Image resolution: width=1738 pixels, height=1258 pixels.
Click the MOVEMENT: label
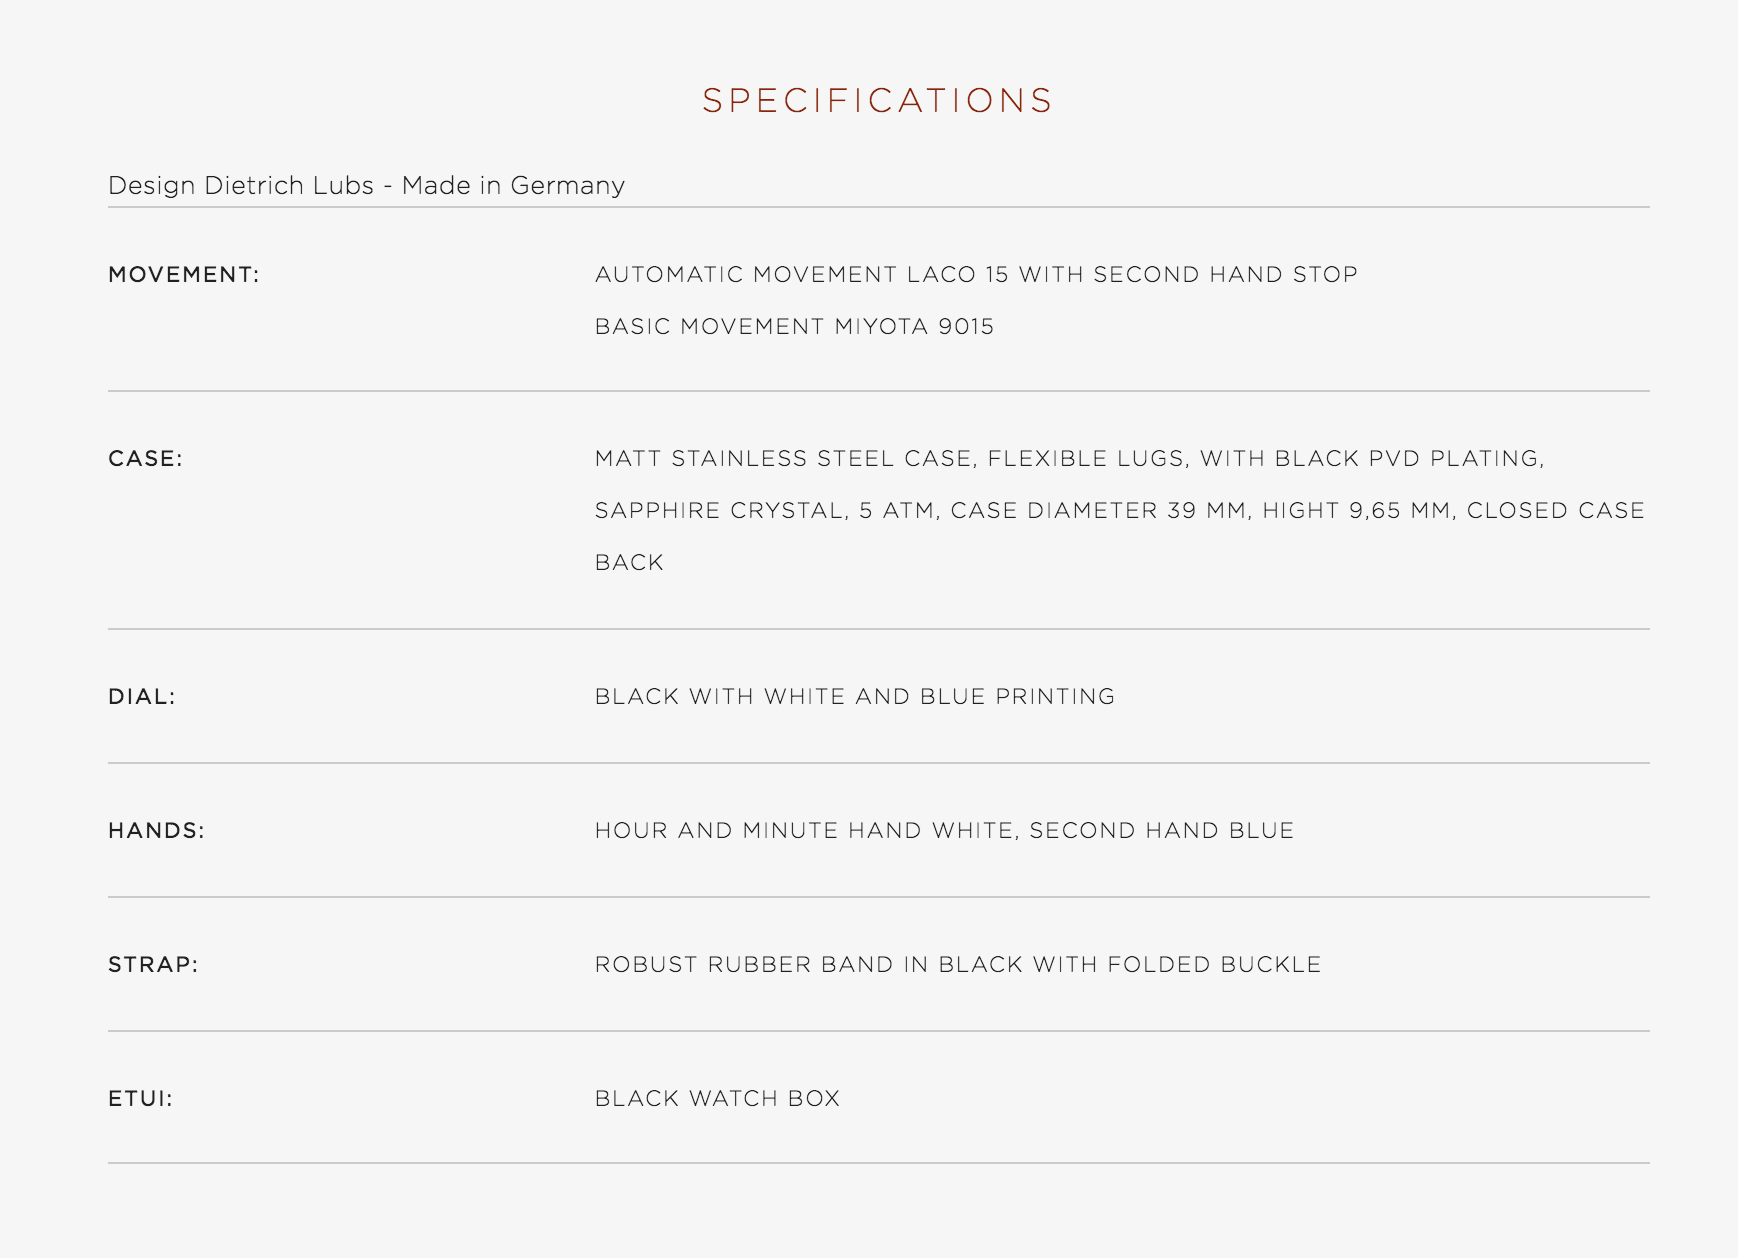[x=184, y=274]
